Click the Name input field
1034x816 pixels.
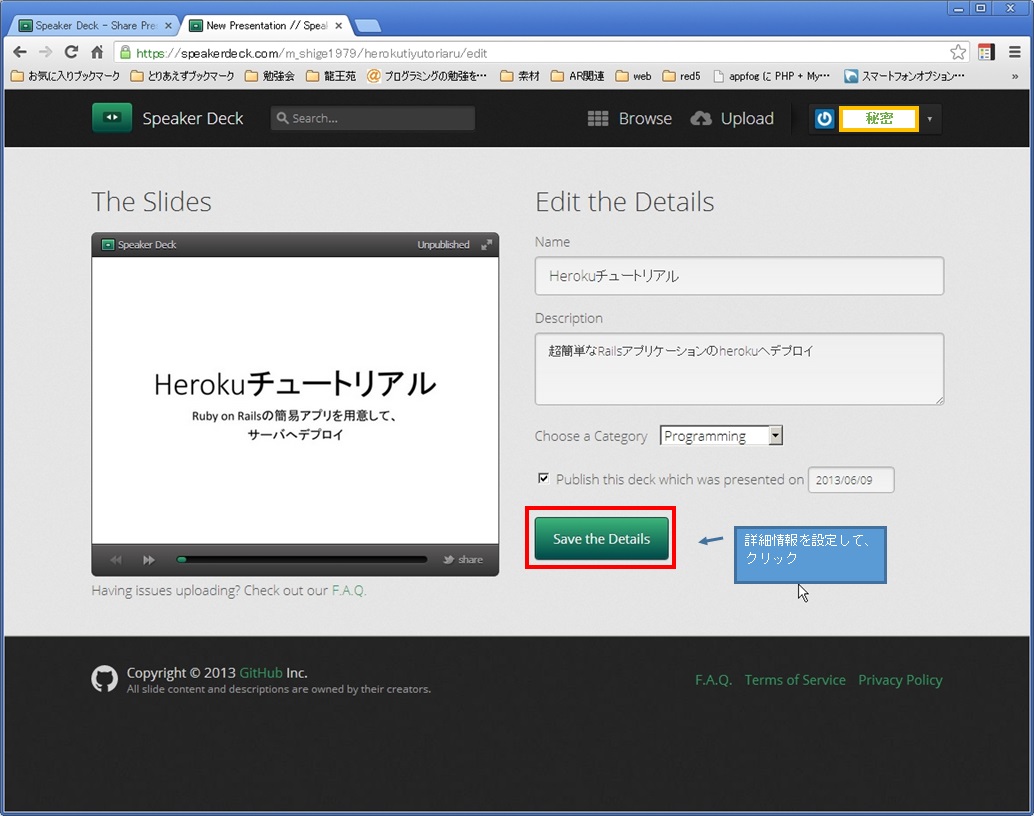739,276
